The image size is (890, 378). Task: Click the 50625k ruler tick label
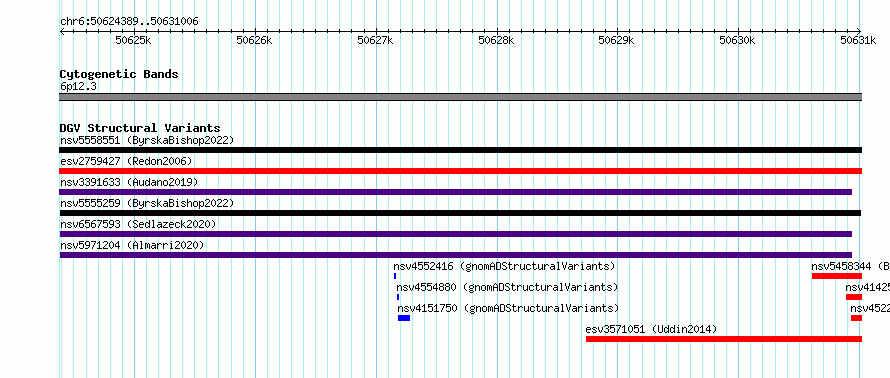[x=133, y=40]
